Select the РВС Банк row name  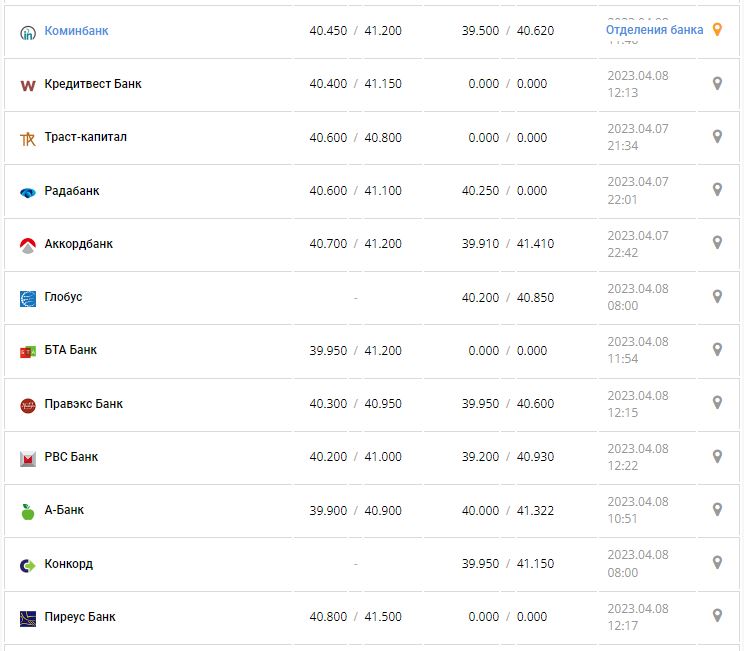pyautogui.click(x=71, y=457)
